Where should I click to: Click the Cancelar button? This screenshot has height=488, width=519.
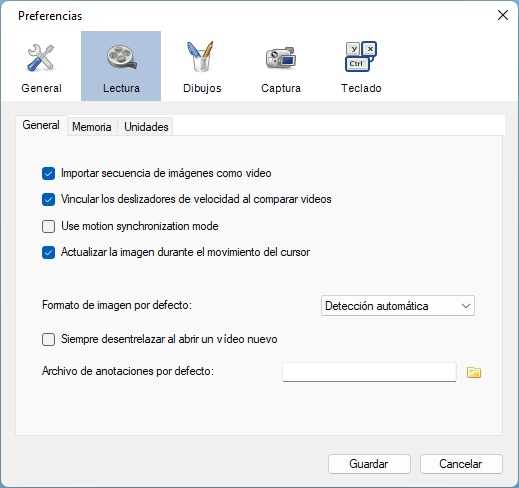click(461, 464)
